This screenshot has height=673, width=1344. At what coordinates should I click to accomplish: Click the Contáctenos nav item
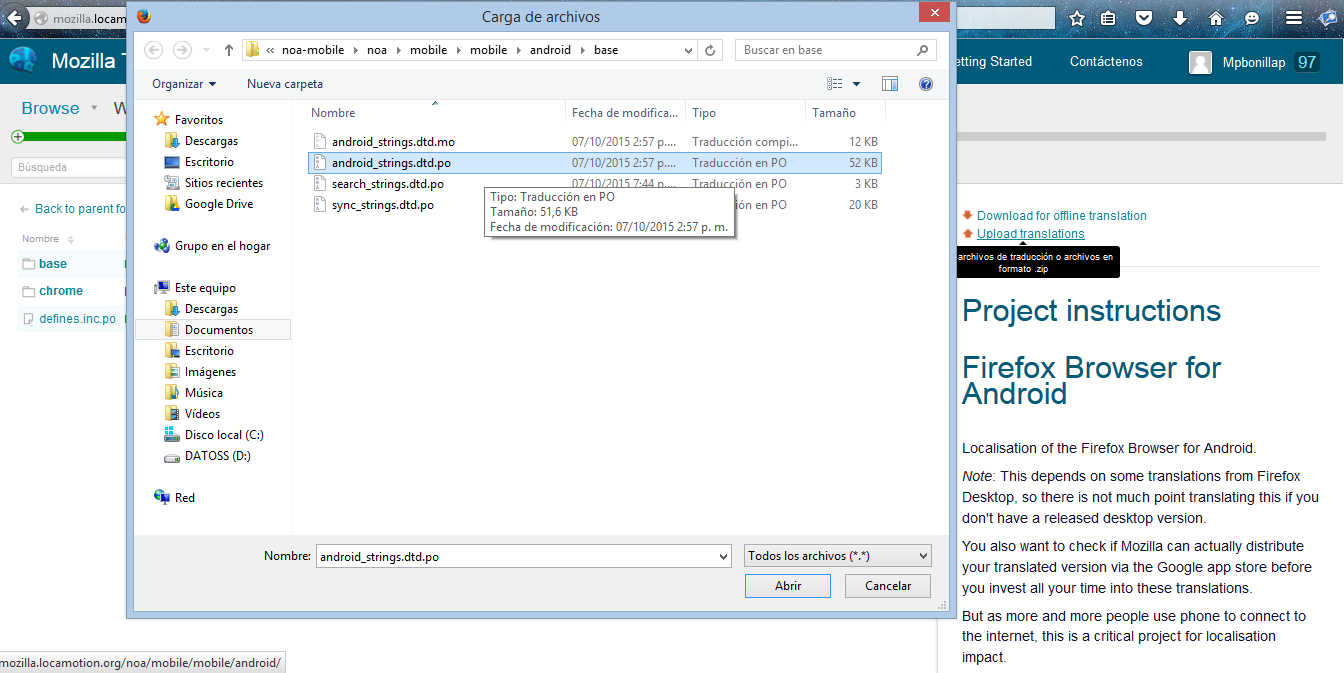point(1106,62)
